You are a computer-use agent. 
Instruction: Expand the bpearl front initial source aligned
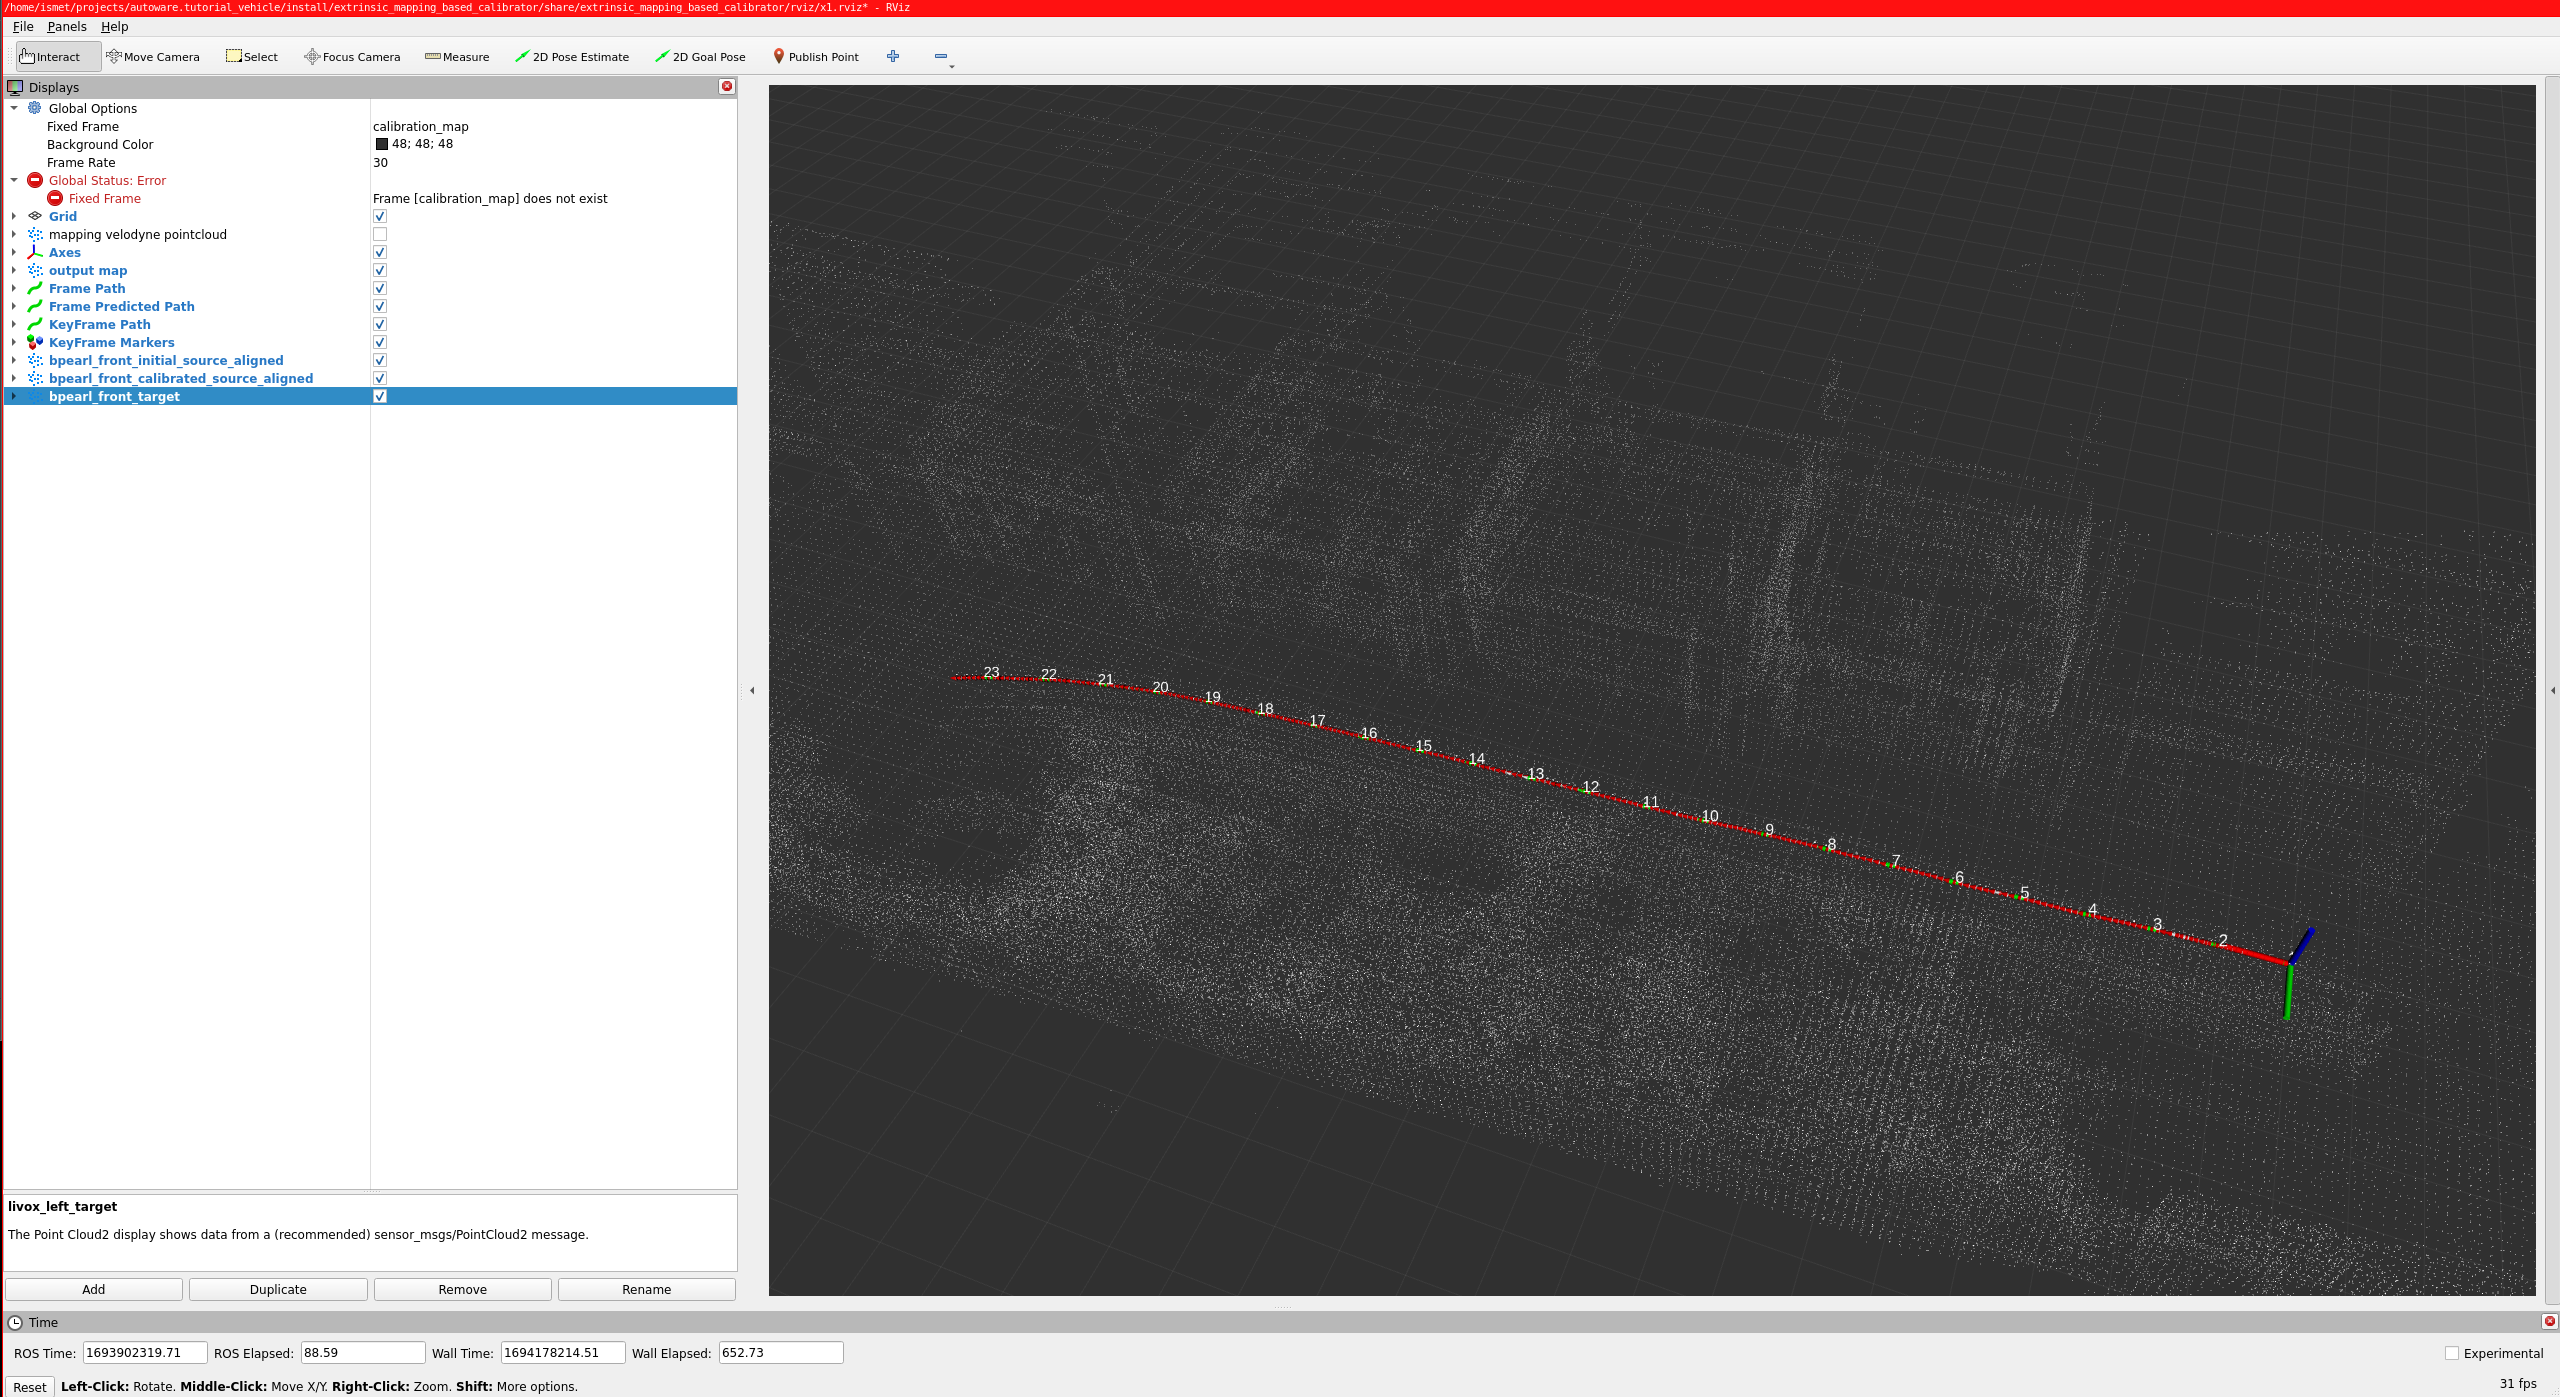pyautogui.click(x=14, y=360)
